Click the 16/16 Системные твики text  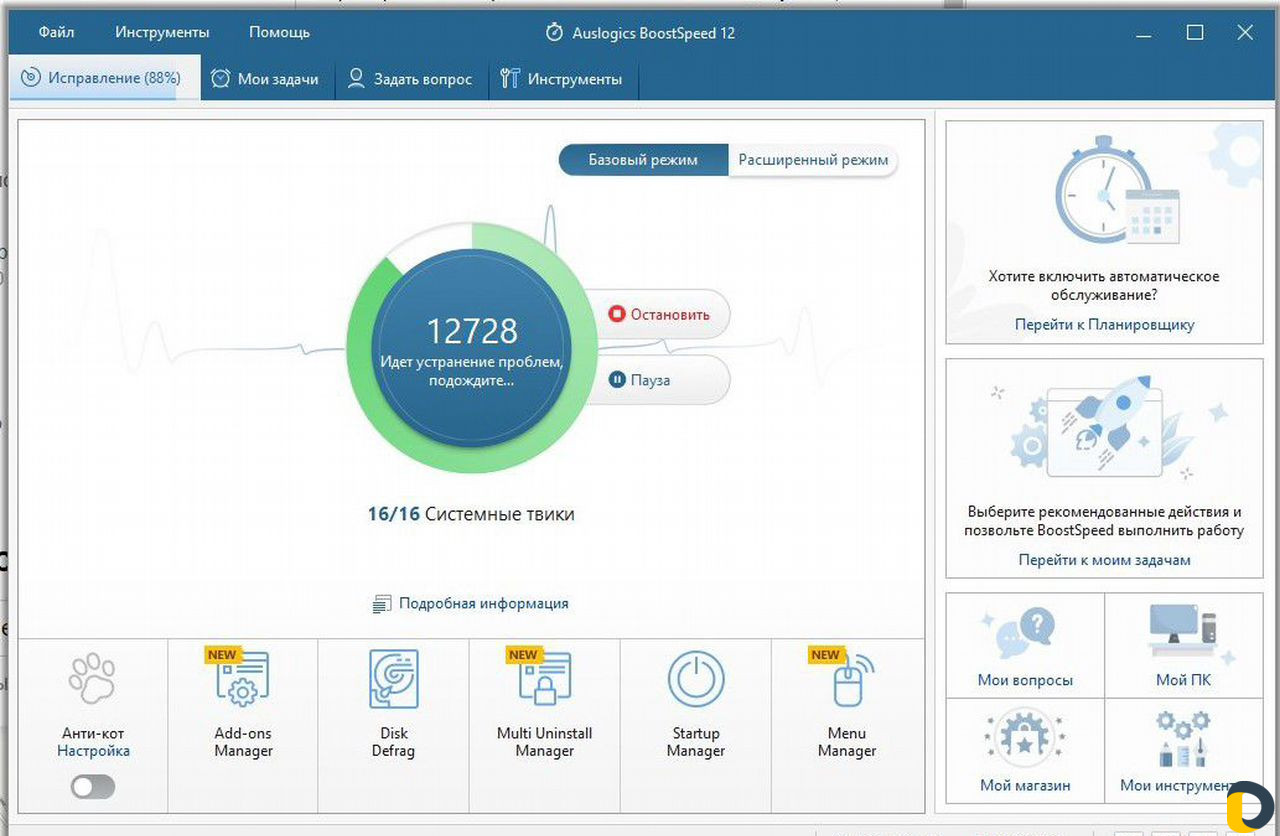pyautogui.click(x=471, y=514)
